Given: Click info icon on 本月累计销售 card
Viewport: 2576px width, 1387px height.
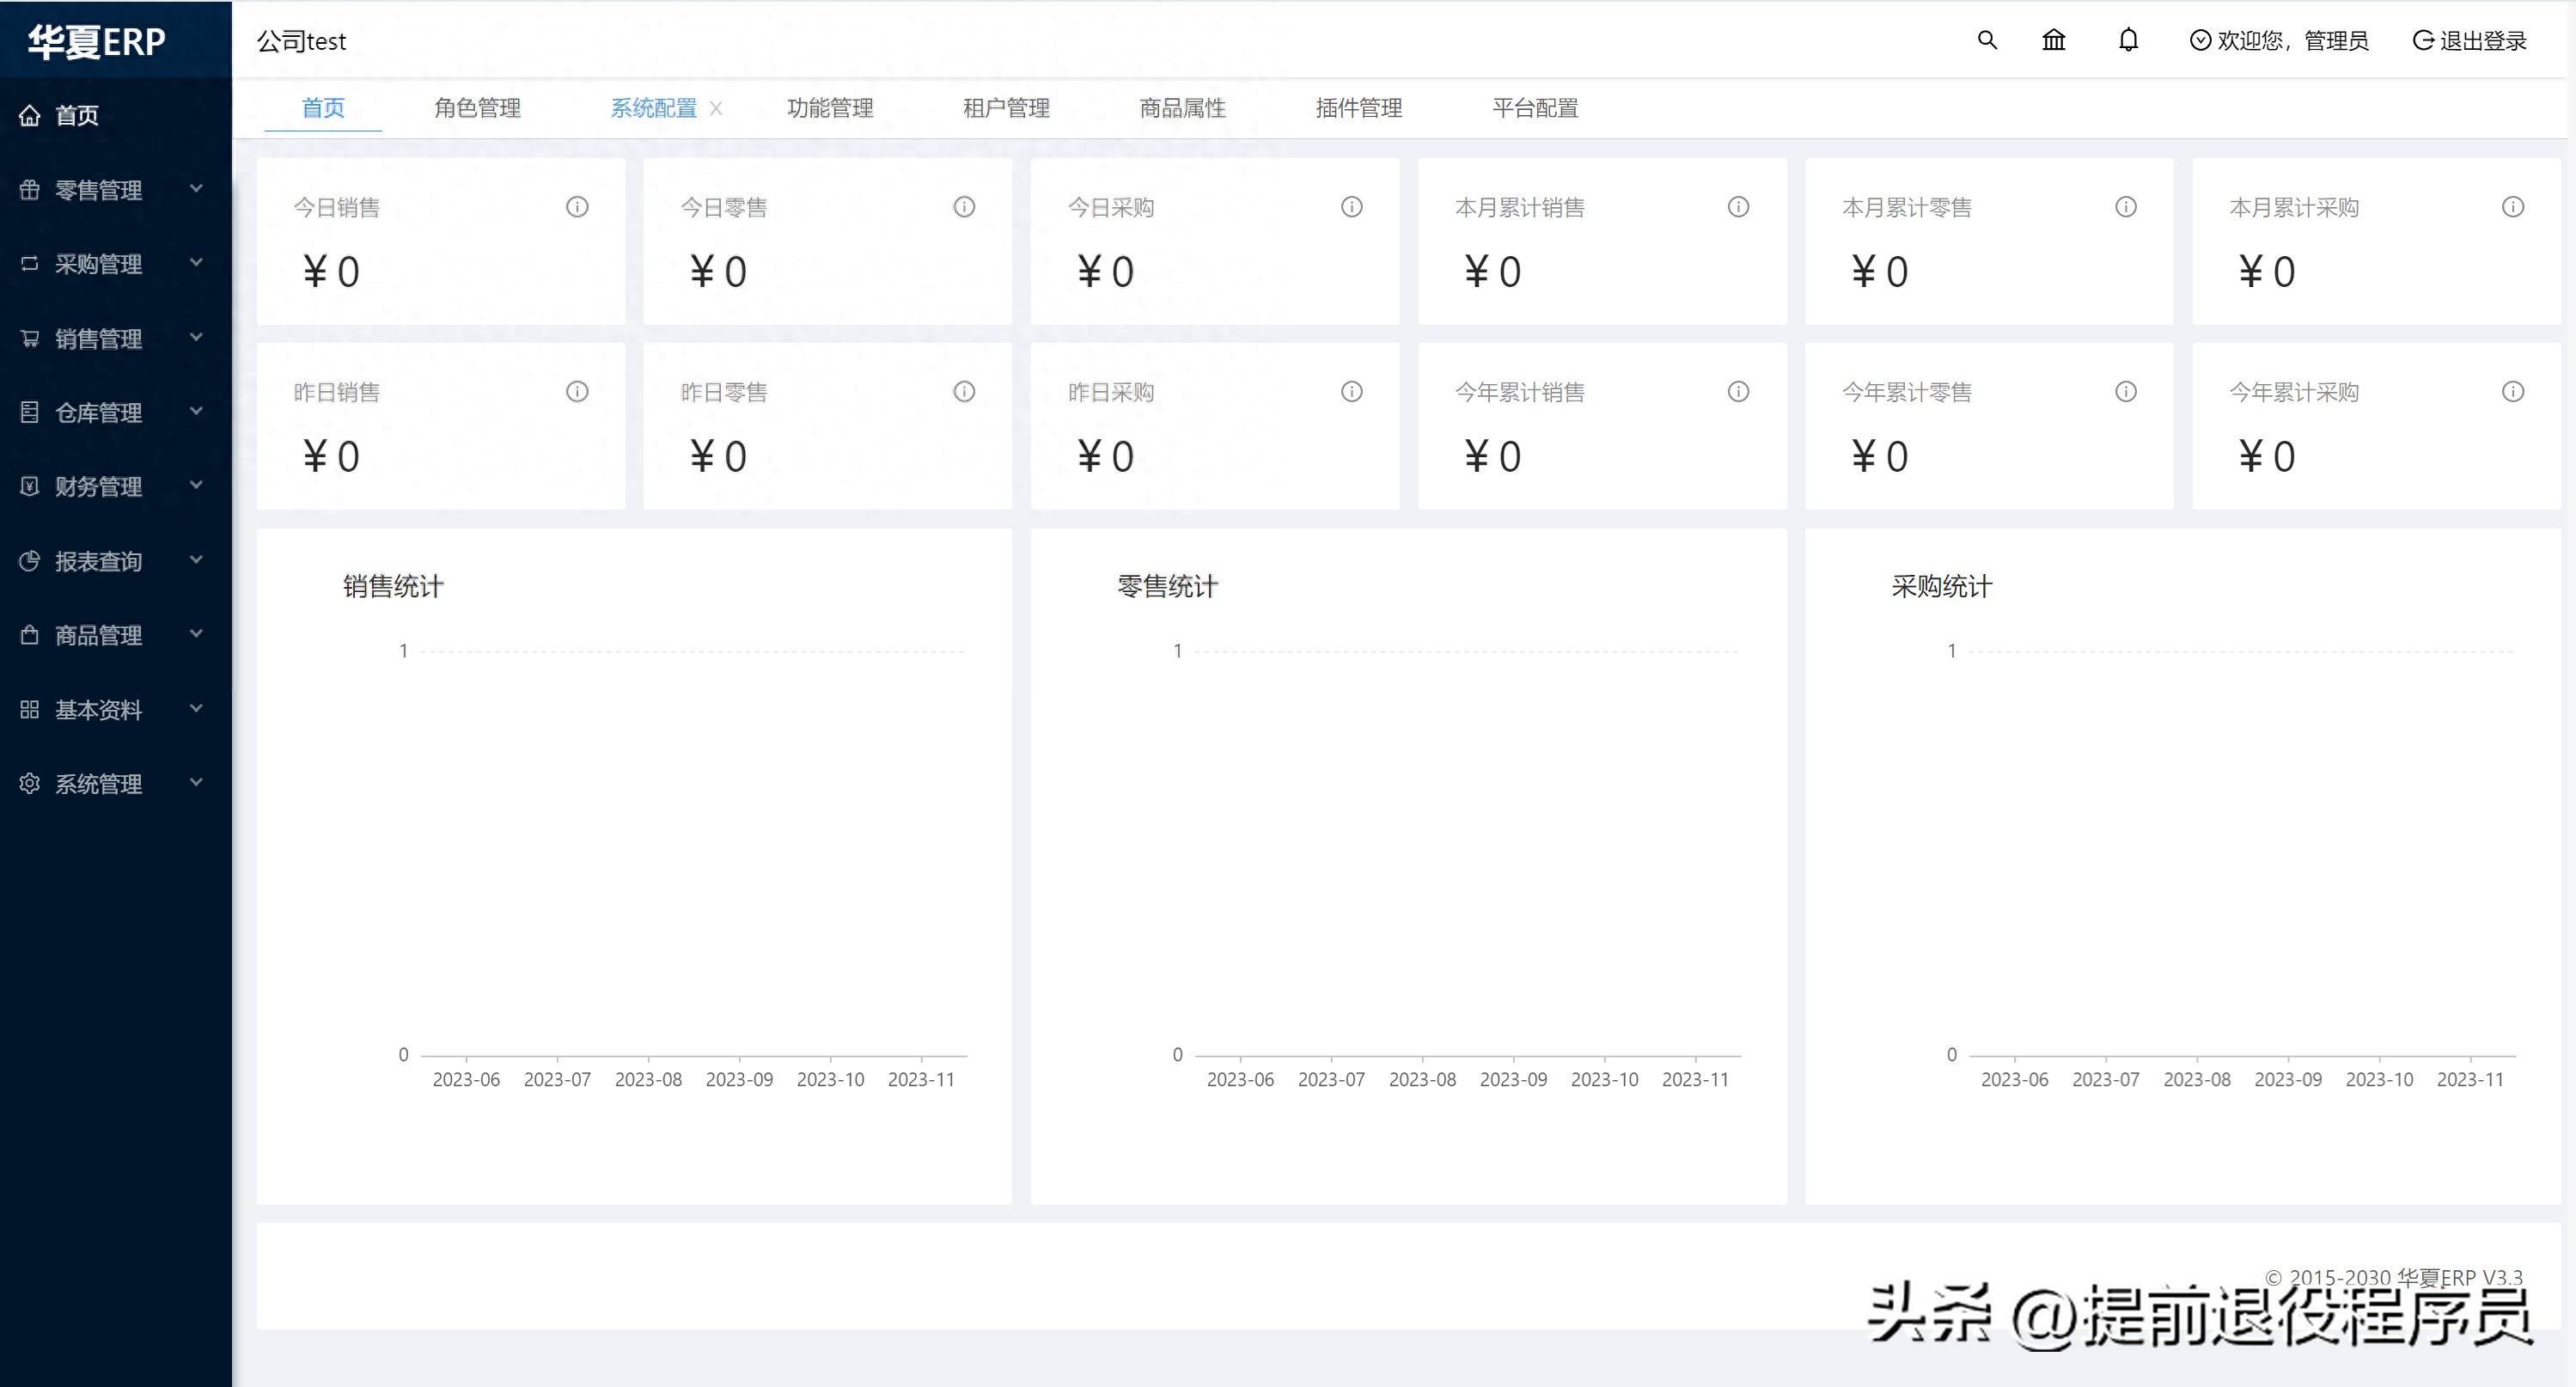Looking at the screenshot, I should (1738, 207).
